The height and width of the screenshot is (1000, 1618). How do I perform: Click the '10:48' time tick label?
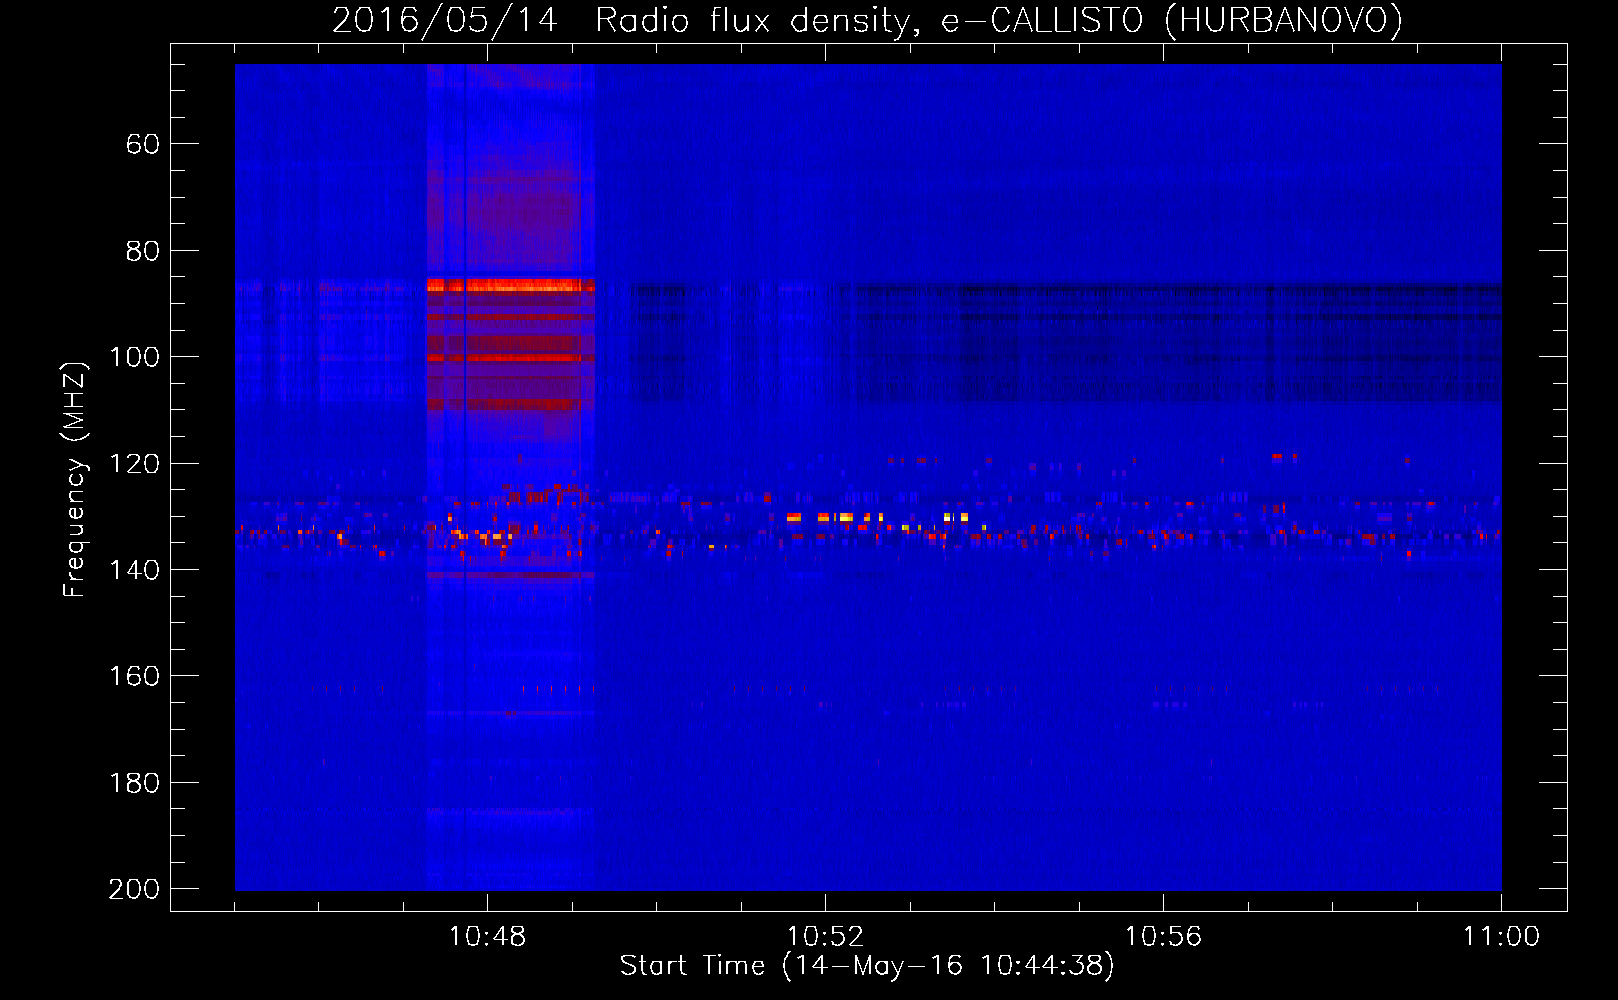[x=487, y=937]
